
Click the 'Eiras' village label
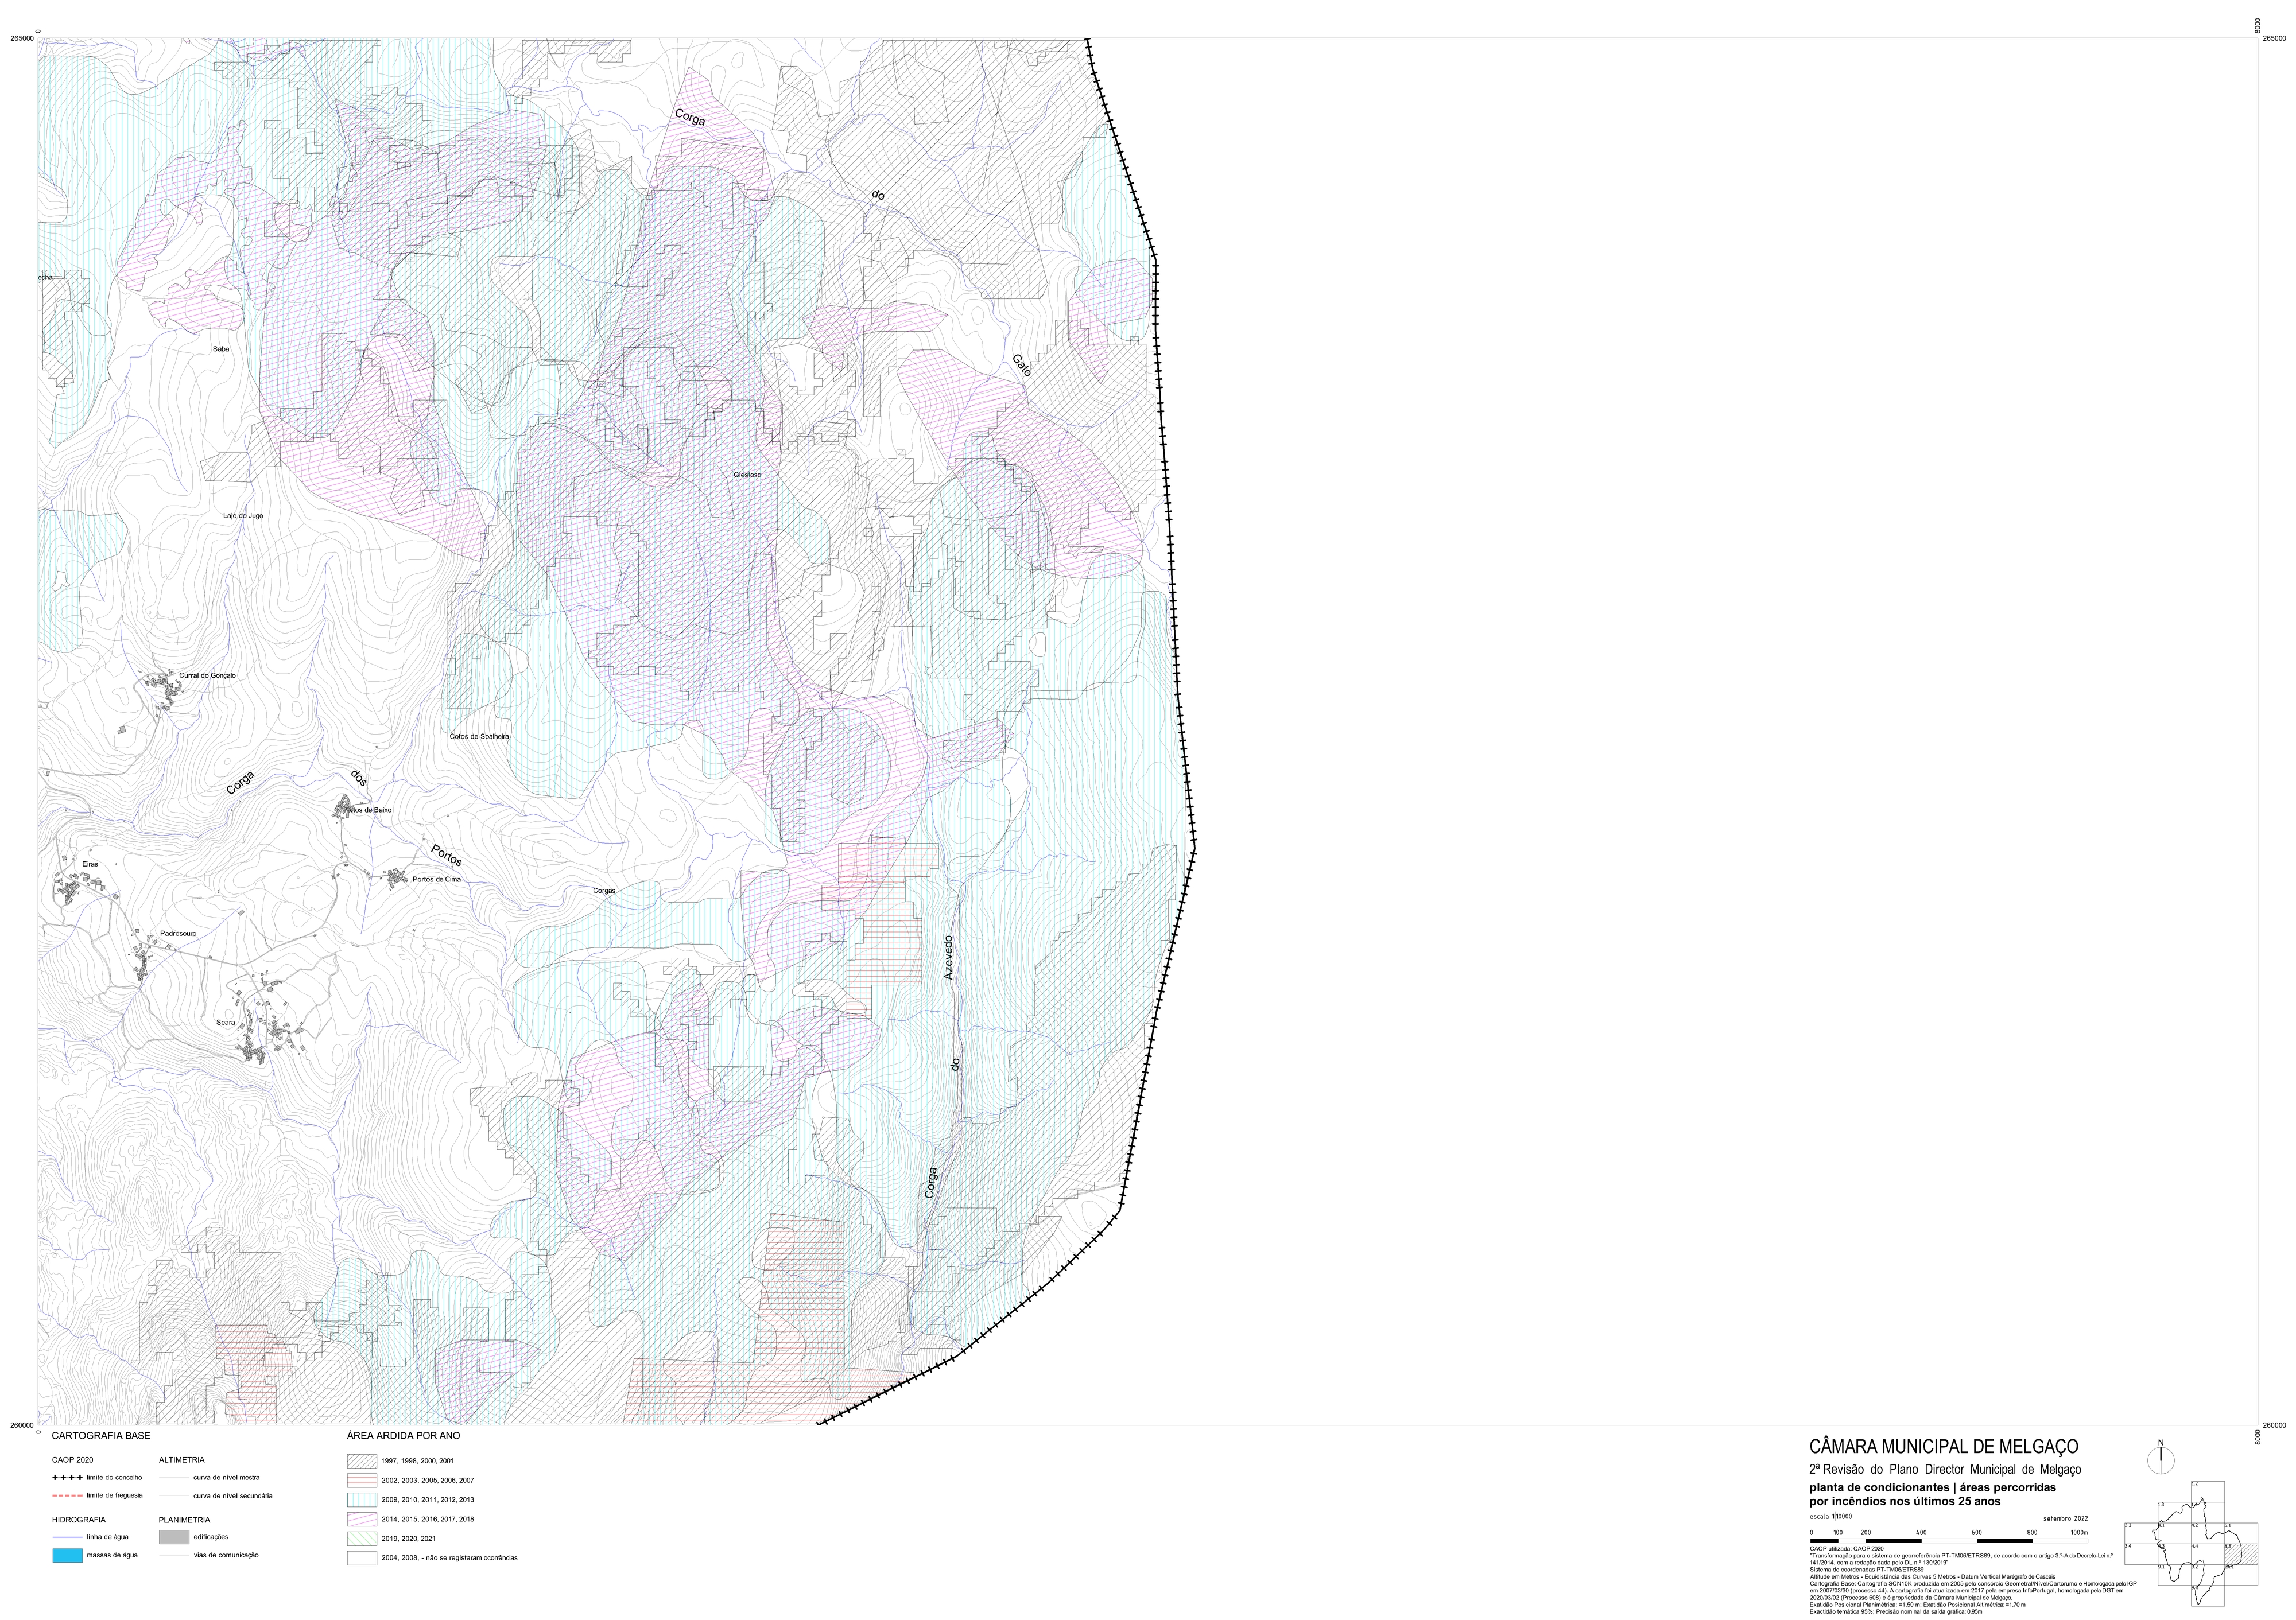91,864
